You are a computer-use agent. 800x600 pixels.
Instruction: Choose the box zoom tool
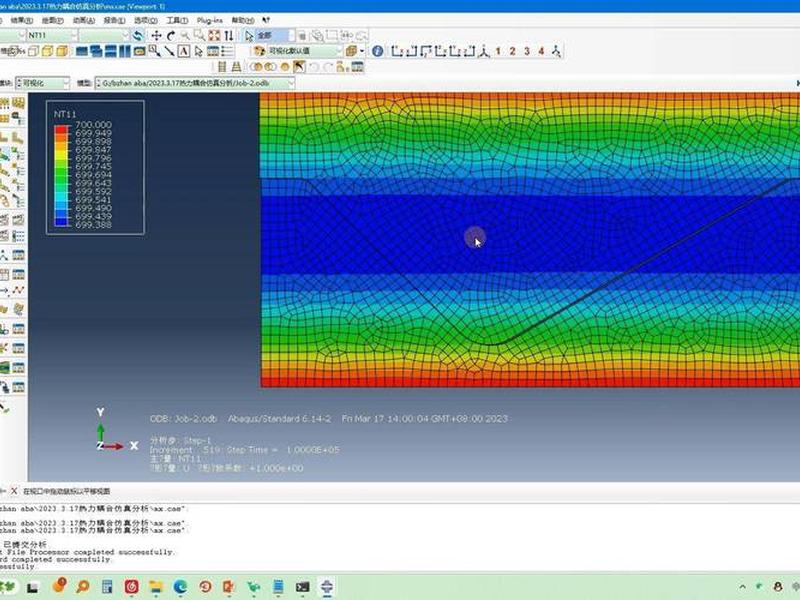click(199, 35)
